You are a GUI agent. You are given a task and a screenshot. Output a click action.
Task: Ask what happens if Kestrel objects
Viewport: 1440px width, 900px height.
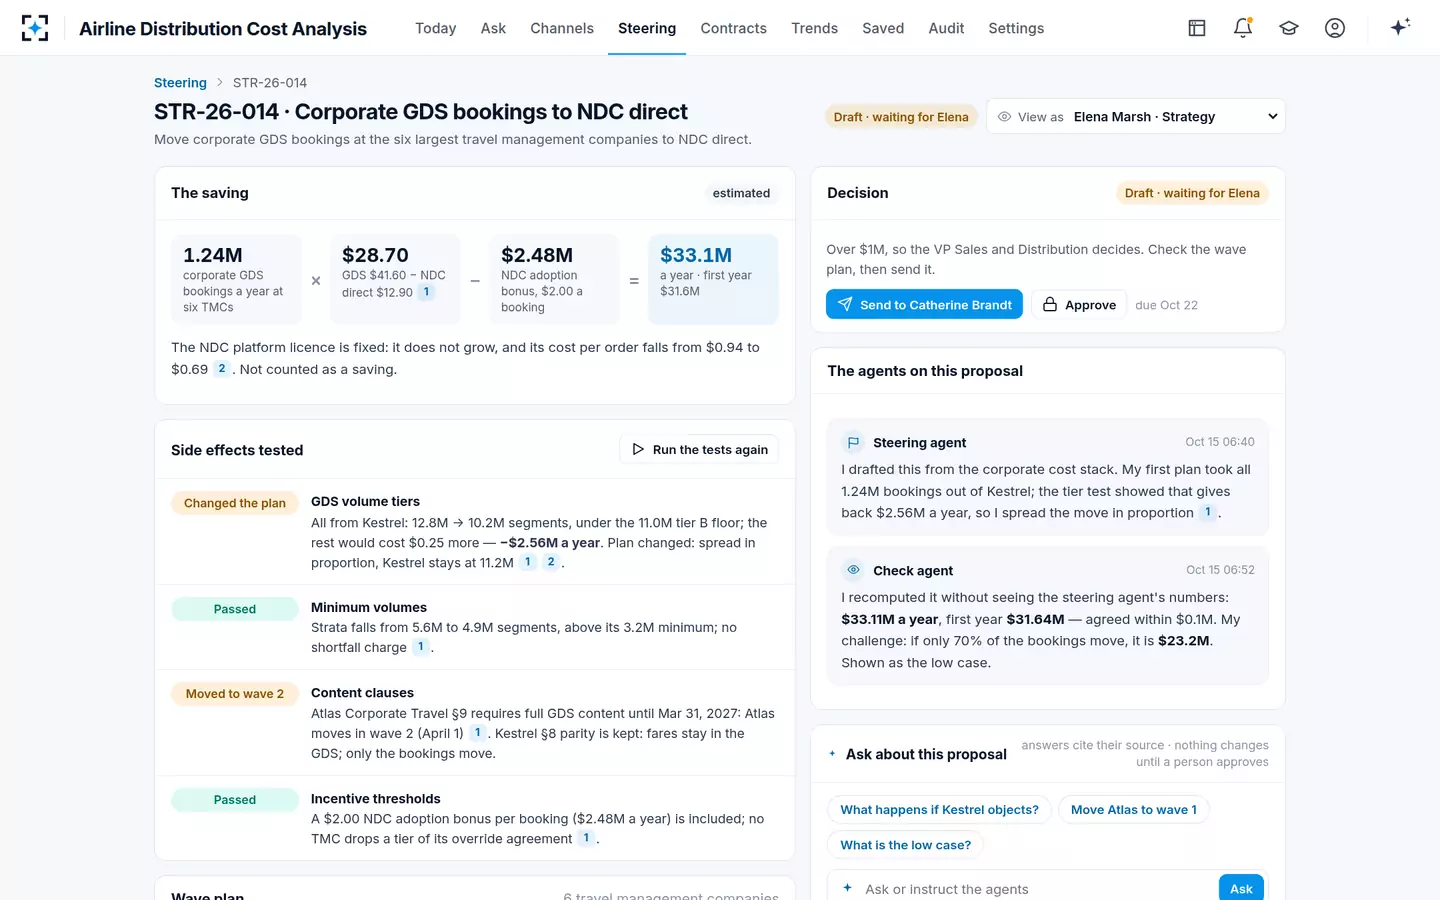[939, 810]
